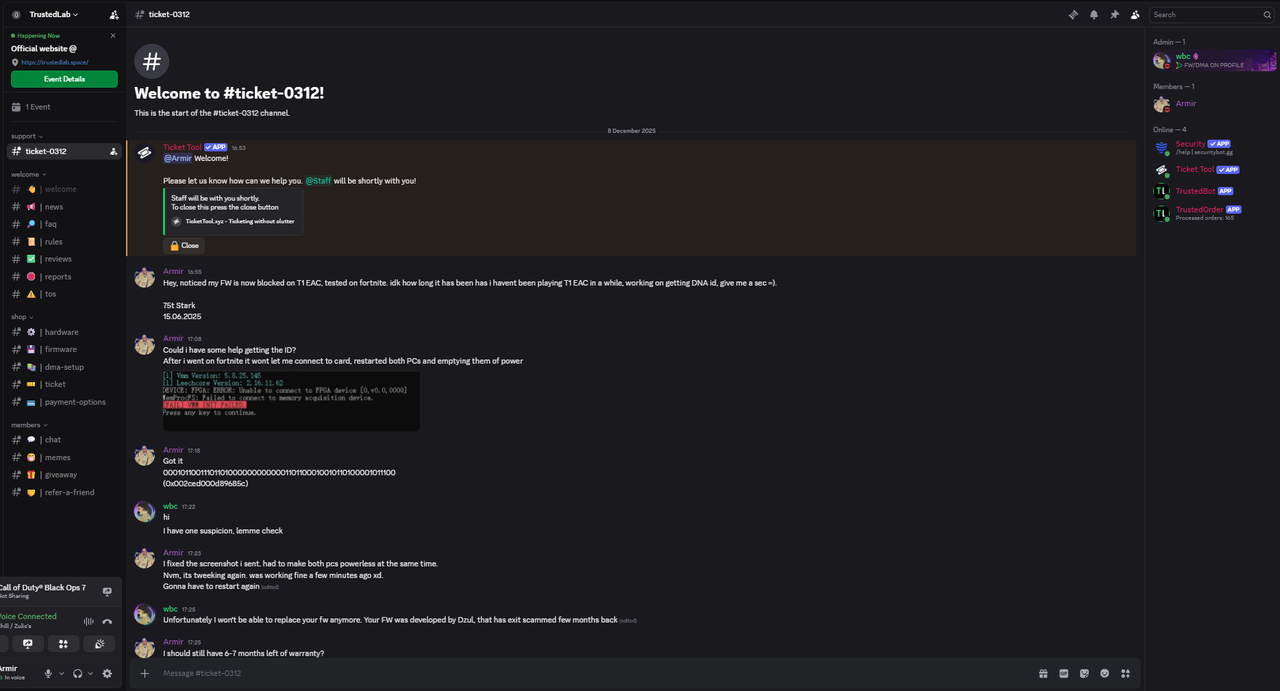
Task: Open the rules channel
Action: point(53,242)
